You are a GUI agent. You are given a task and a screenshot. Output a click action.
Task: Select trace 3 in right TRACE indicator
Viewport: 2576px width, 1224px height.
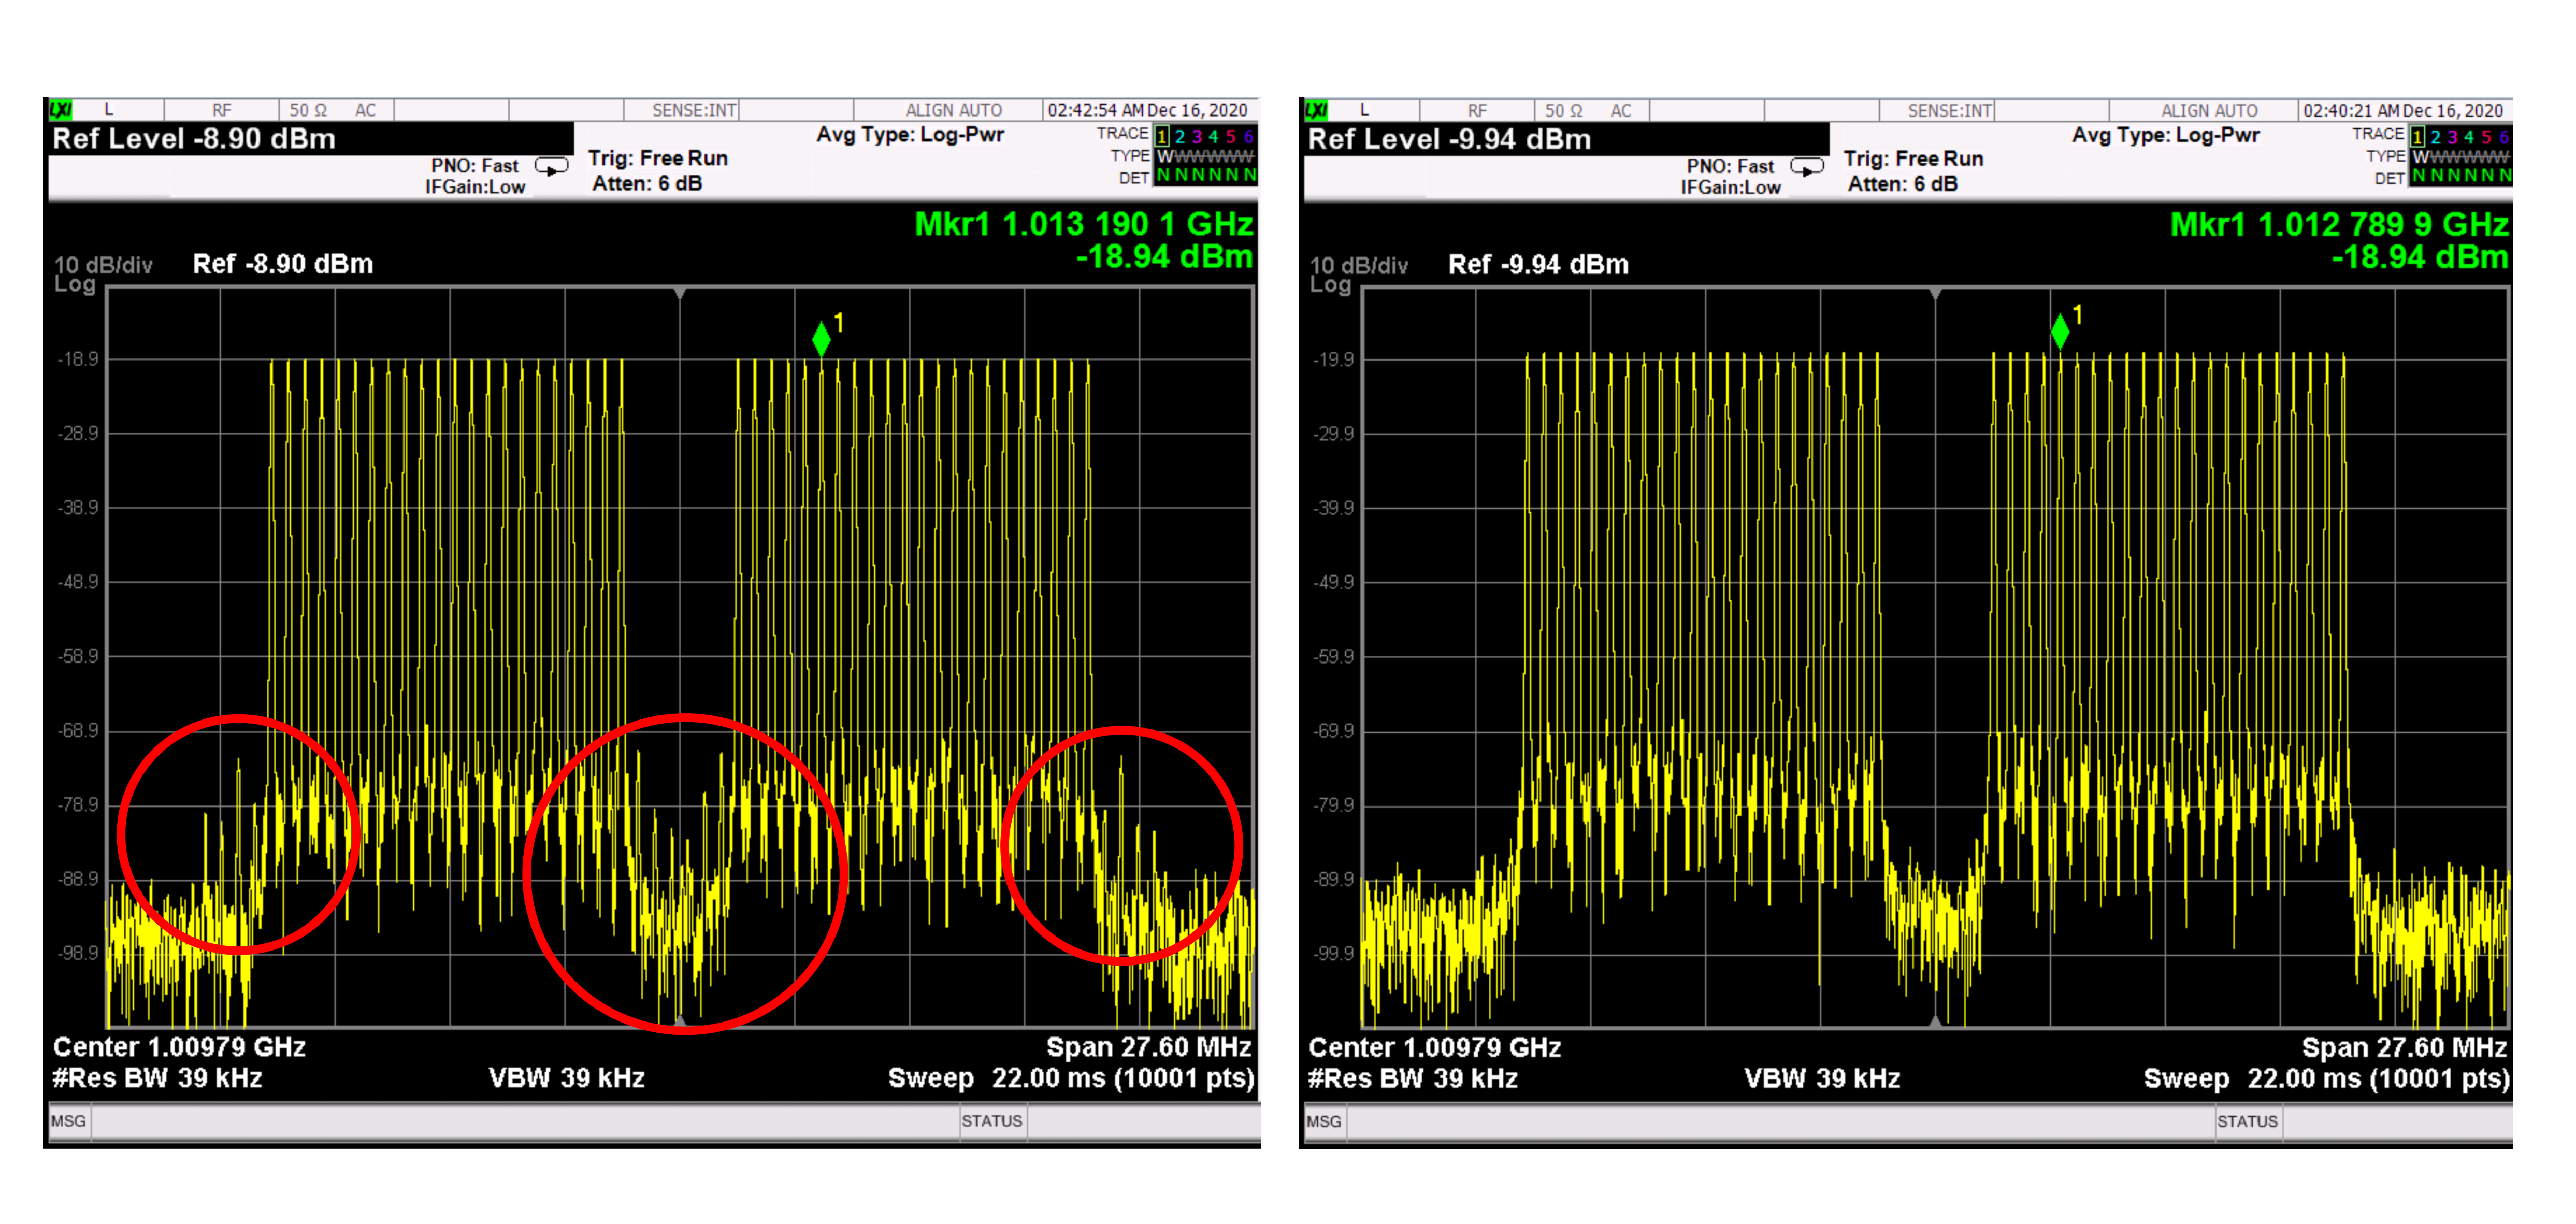click(2452, 137)
